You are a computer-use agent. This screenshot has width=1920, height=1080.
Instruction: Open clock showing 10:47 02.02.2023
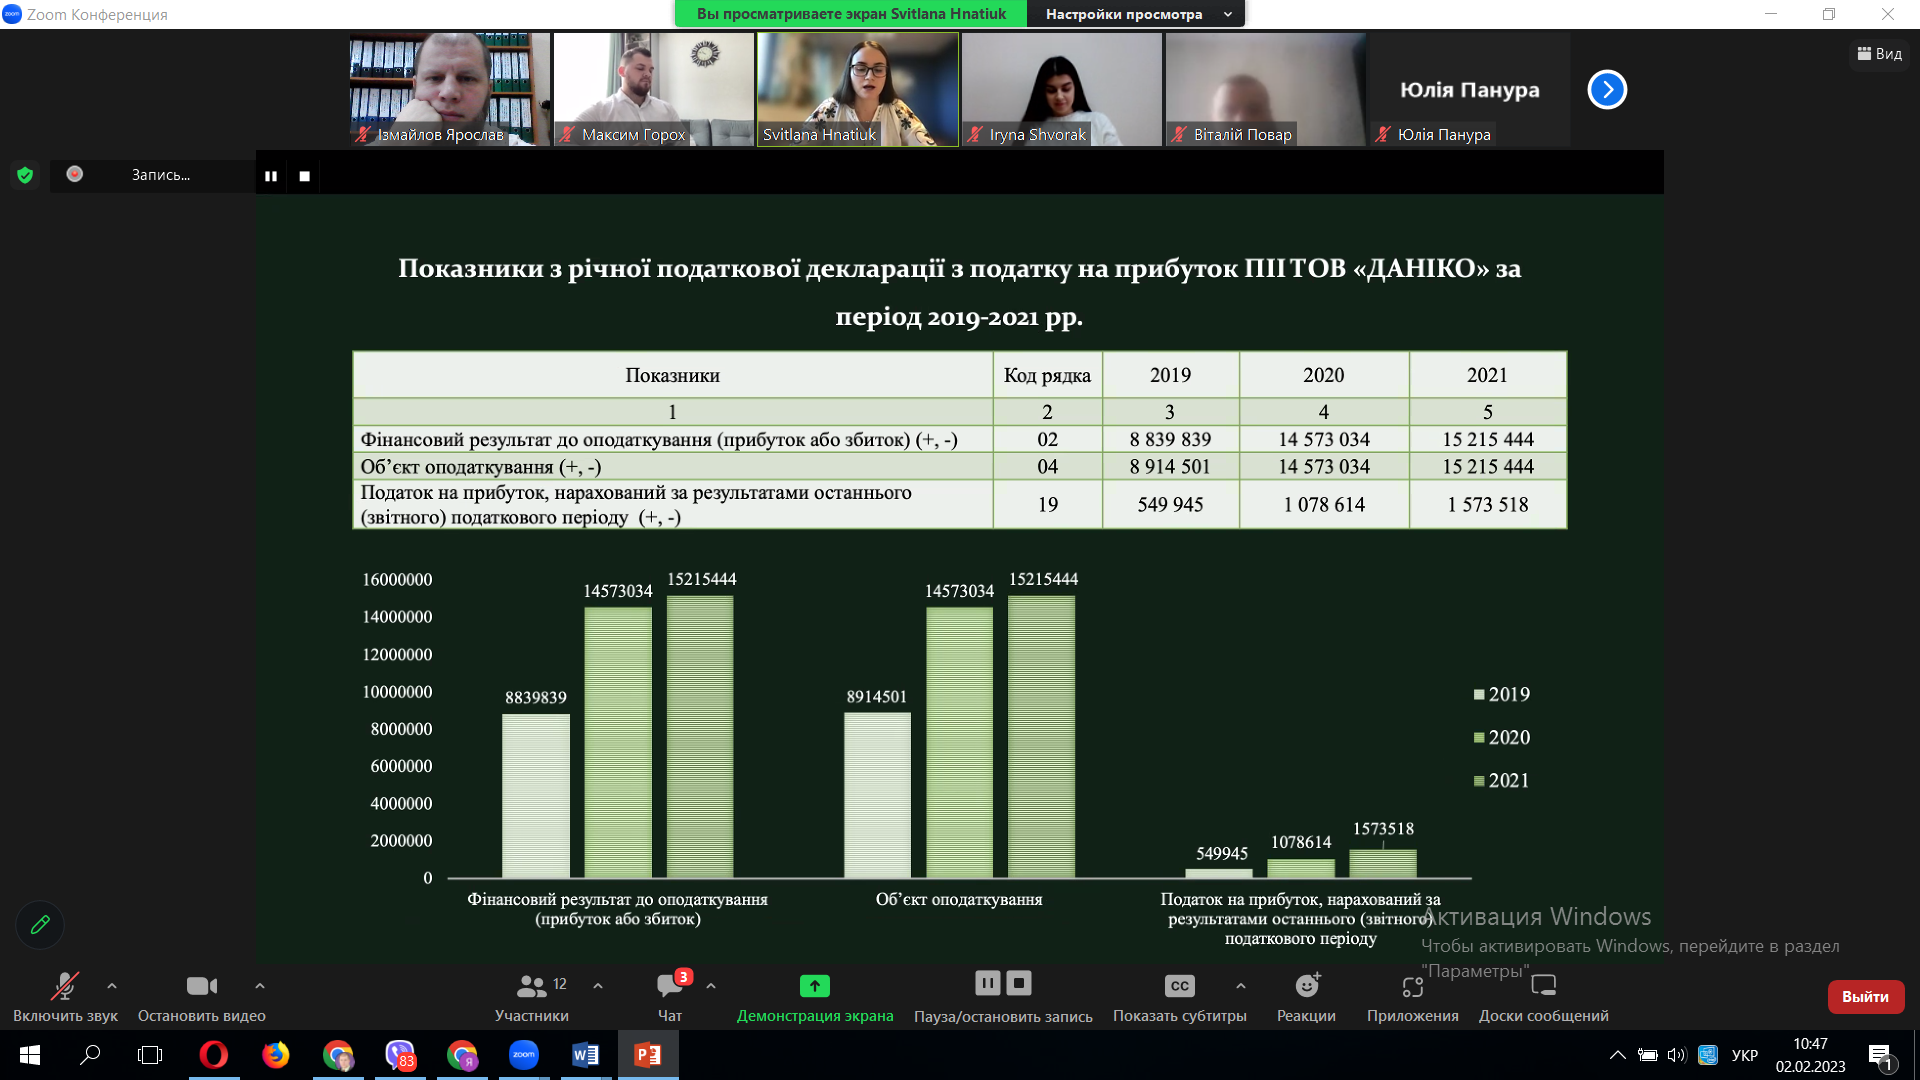pos(1810,1055)
